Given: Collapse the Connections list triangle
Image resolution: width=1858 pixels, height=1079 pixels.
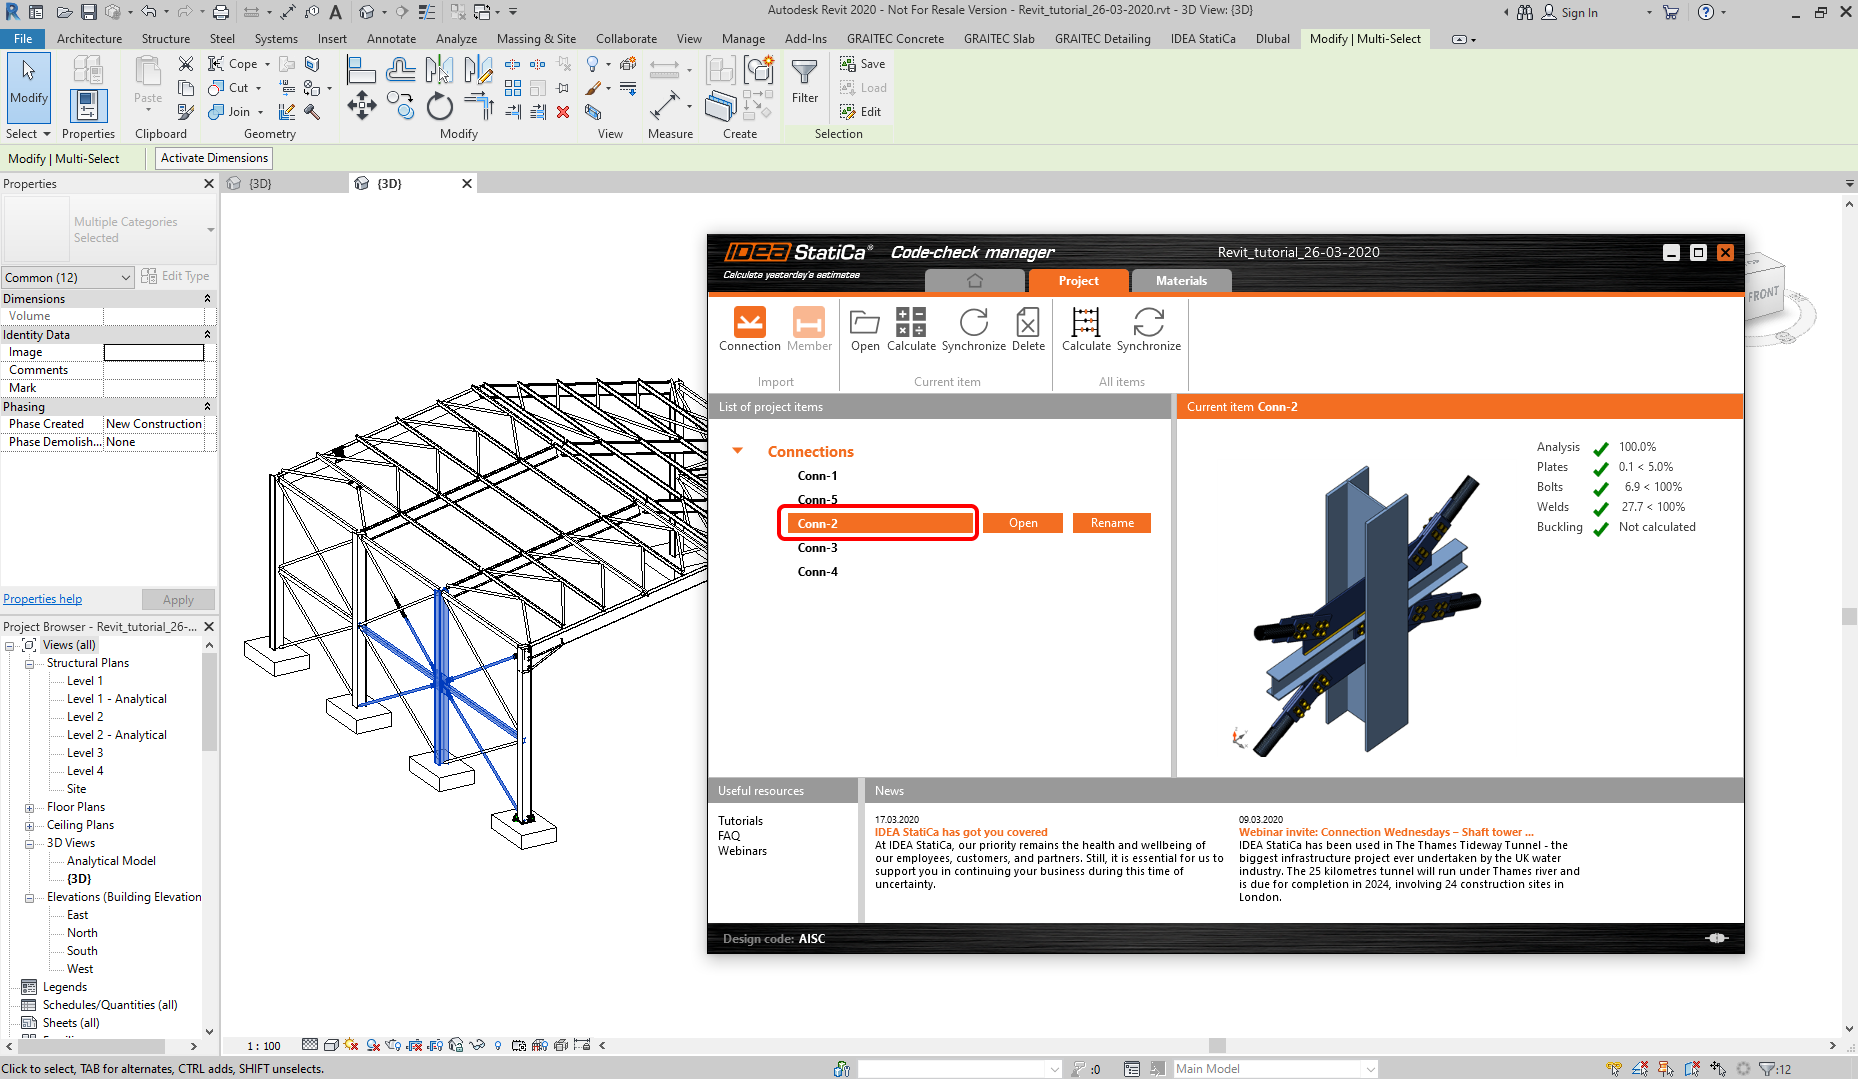Looking at the screenshot, I should click(738, 451).
